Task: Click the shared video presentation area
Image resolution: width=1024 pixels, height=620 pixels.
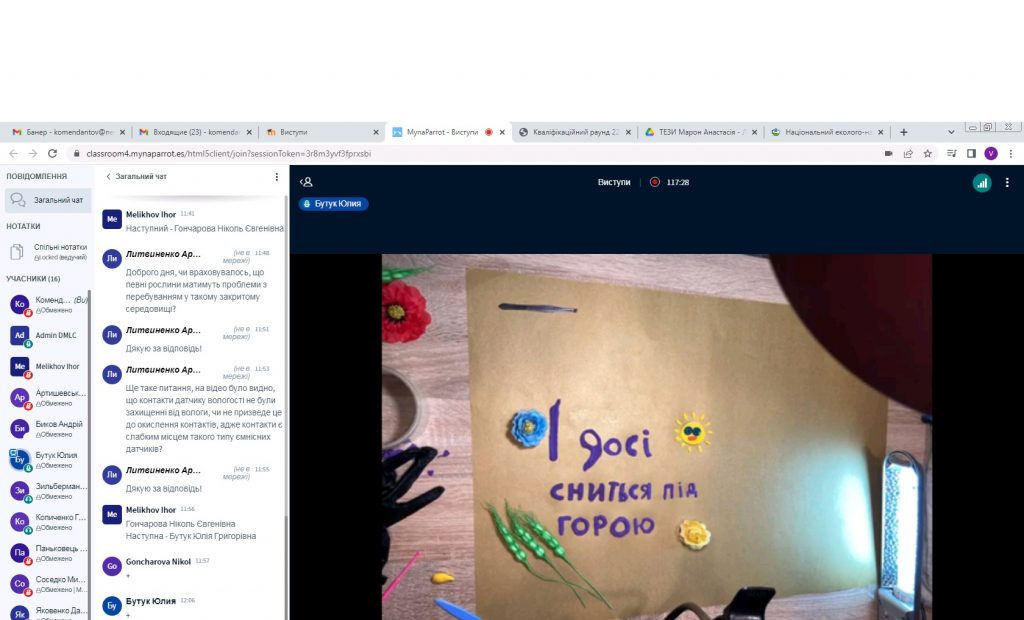Action: (x=656, y=435)
